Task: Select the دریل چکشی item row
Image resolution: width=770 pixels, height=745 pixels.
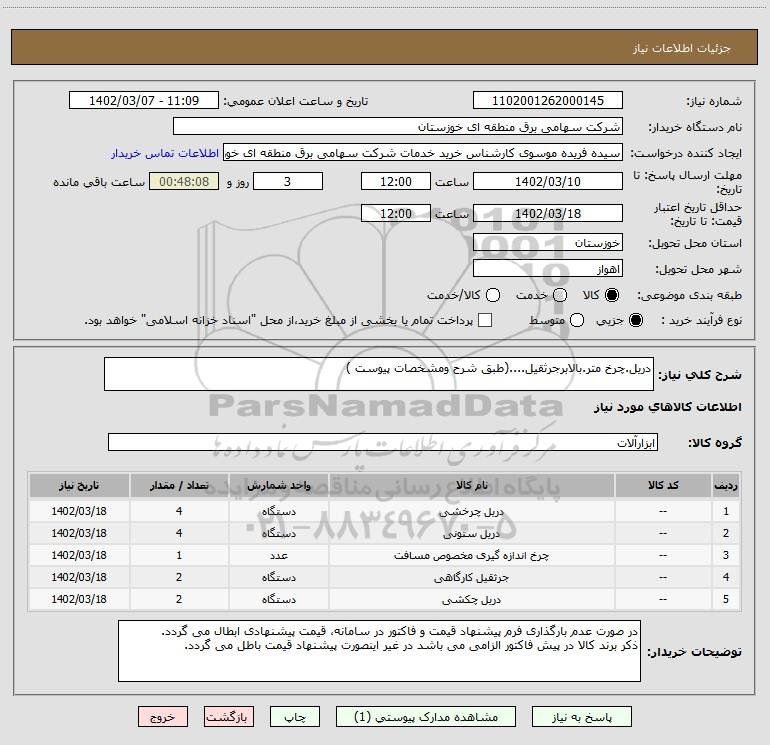Action: coord(385,600)
